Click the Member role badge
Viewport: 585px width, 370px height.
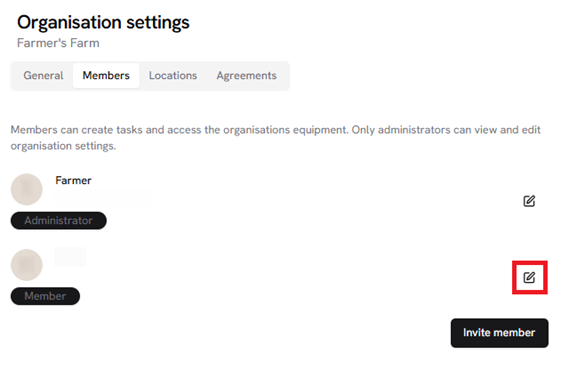point(45,296)
